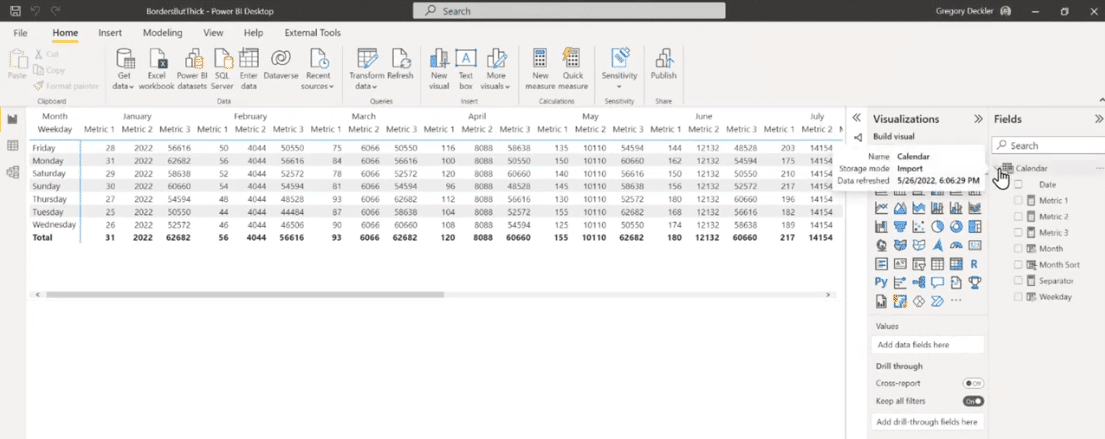Image resolution: width=1105 pixels, height=439 pixels.
Task: Toggle Cross-report drill through switch
Action: pyautogui.click(x=973, y=383)
